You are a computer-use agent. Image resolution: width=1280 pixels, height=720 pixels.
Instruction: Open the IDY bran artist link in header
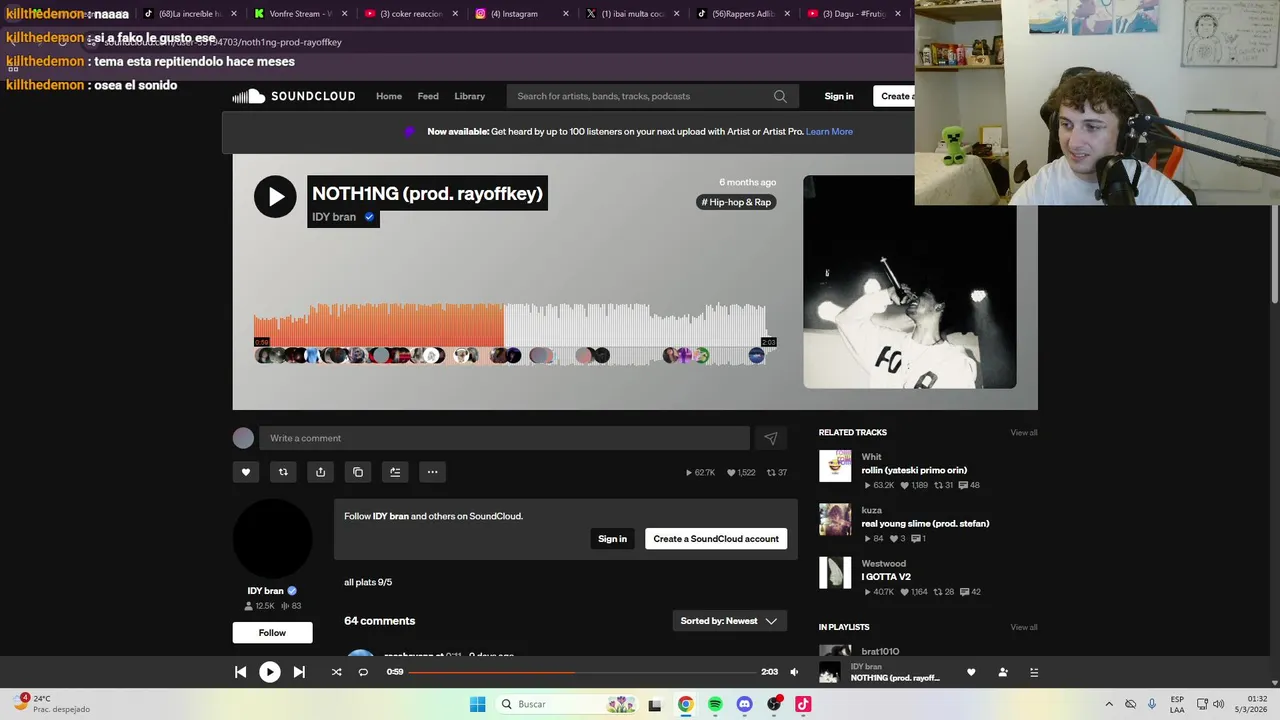pyautogui.click(x=334, y=217)
